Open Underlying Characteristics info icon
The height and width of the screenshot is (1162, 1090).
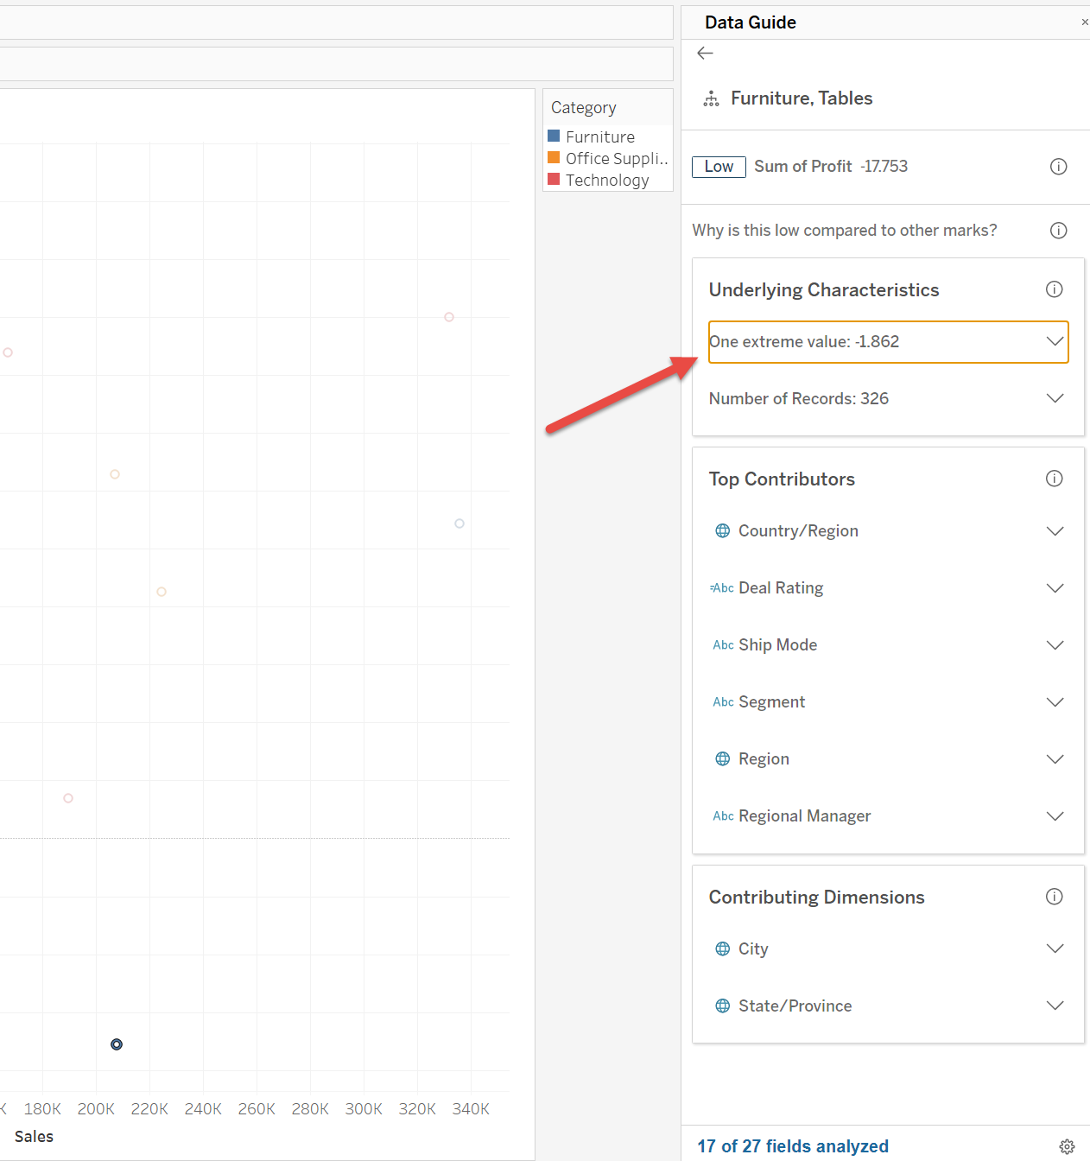pos(1054,290)
